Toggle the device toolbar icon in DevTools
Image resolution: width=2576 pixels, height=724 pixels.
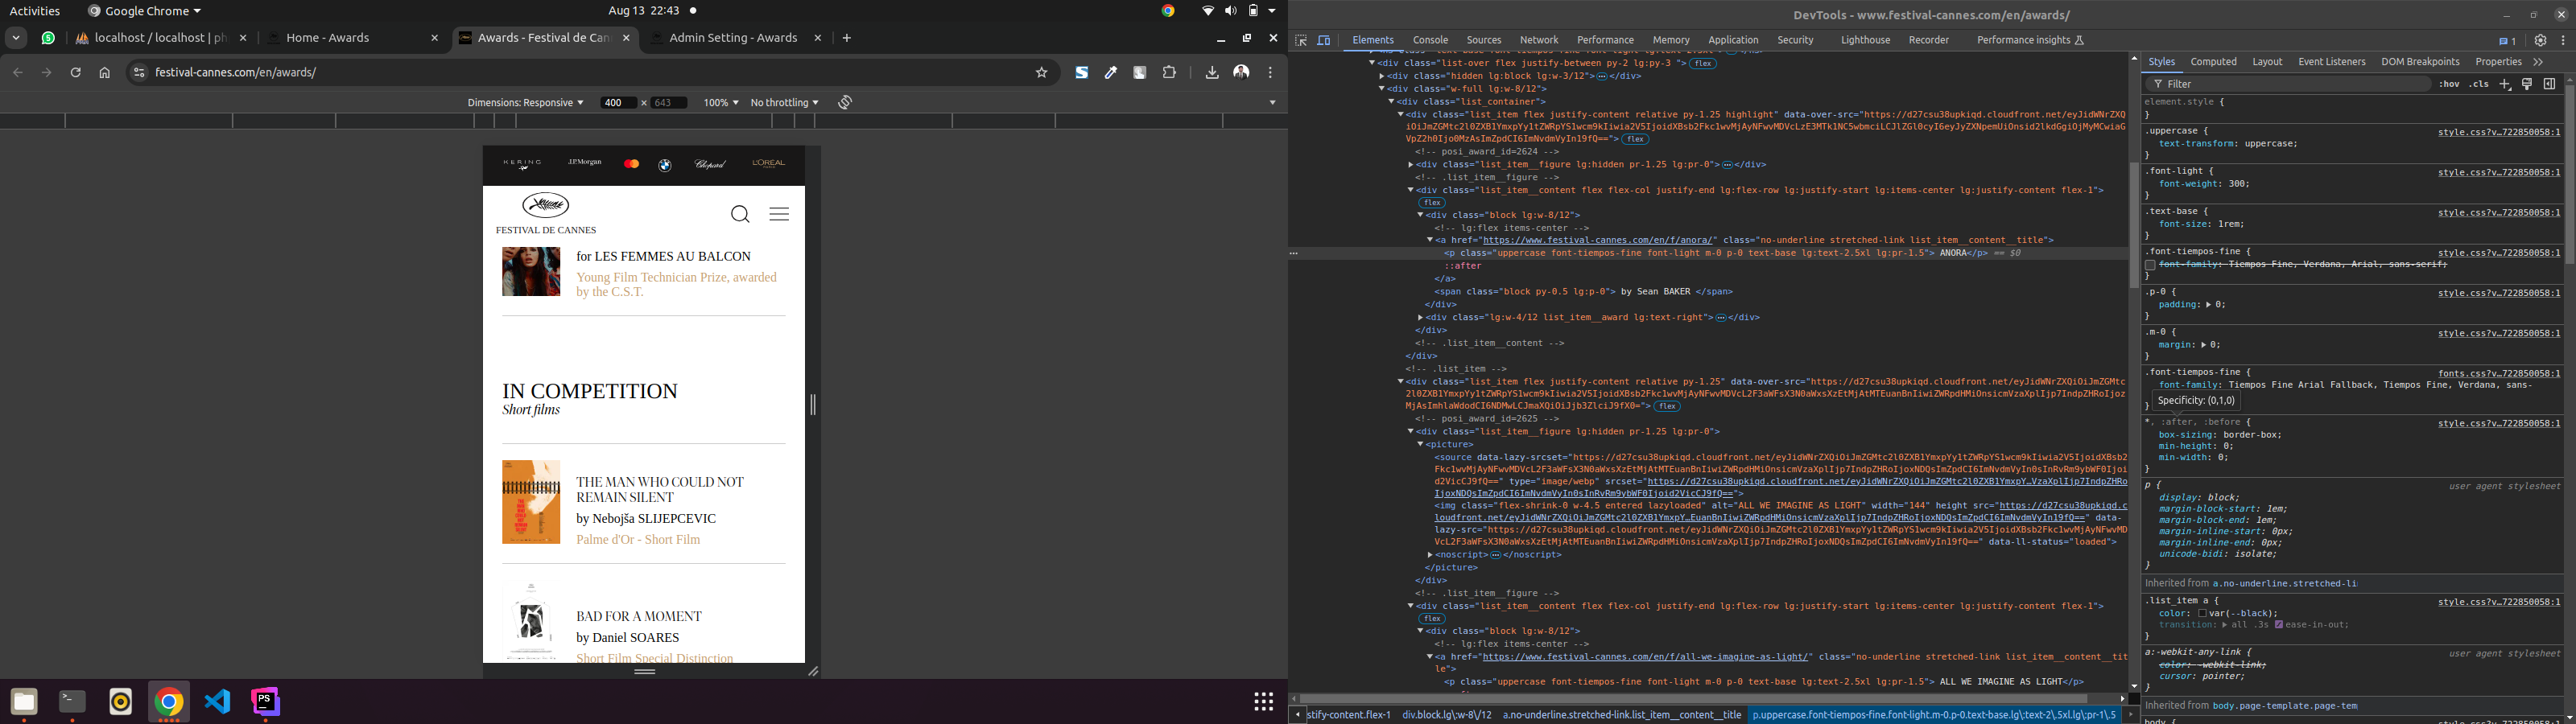pos(1324,41)
